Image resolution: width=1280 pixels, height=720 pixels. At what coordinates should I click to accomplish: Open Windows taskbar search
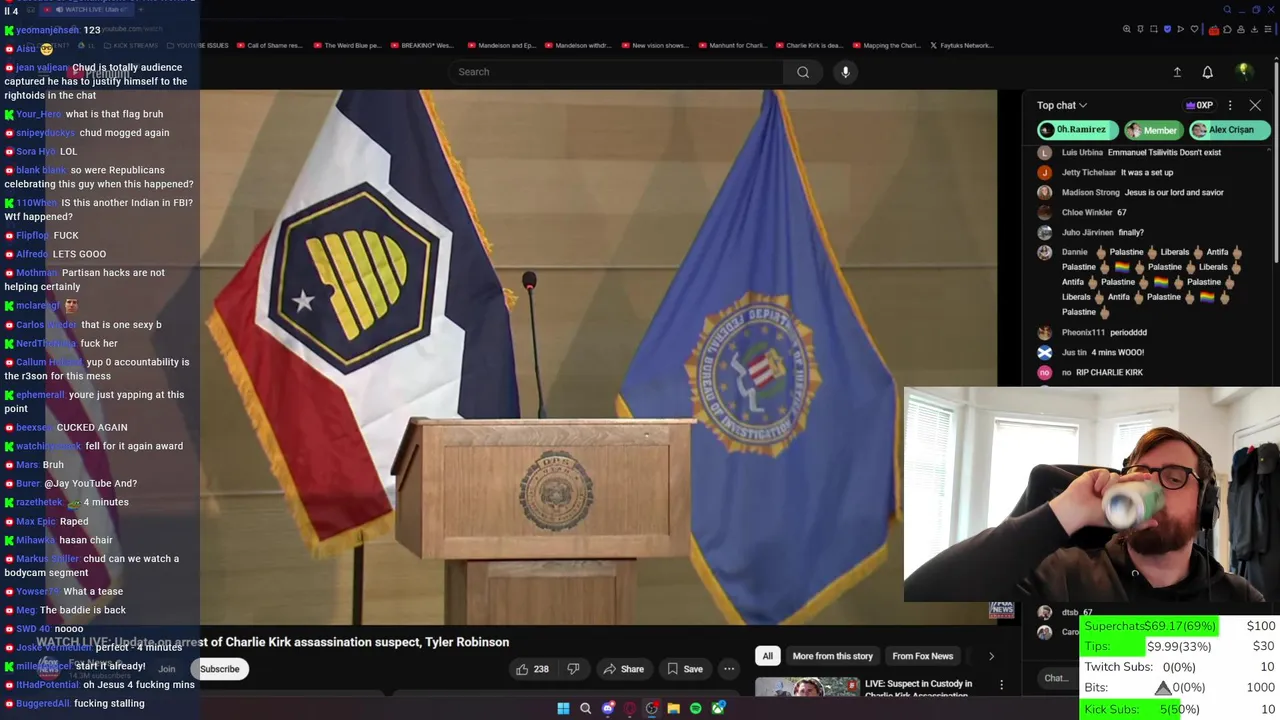point(585,708)
